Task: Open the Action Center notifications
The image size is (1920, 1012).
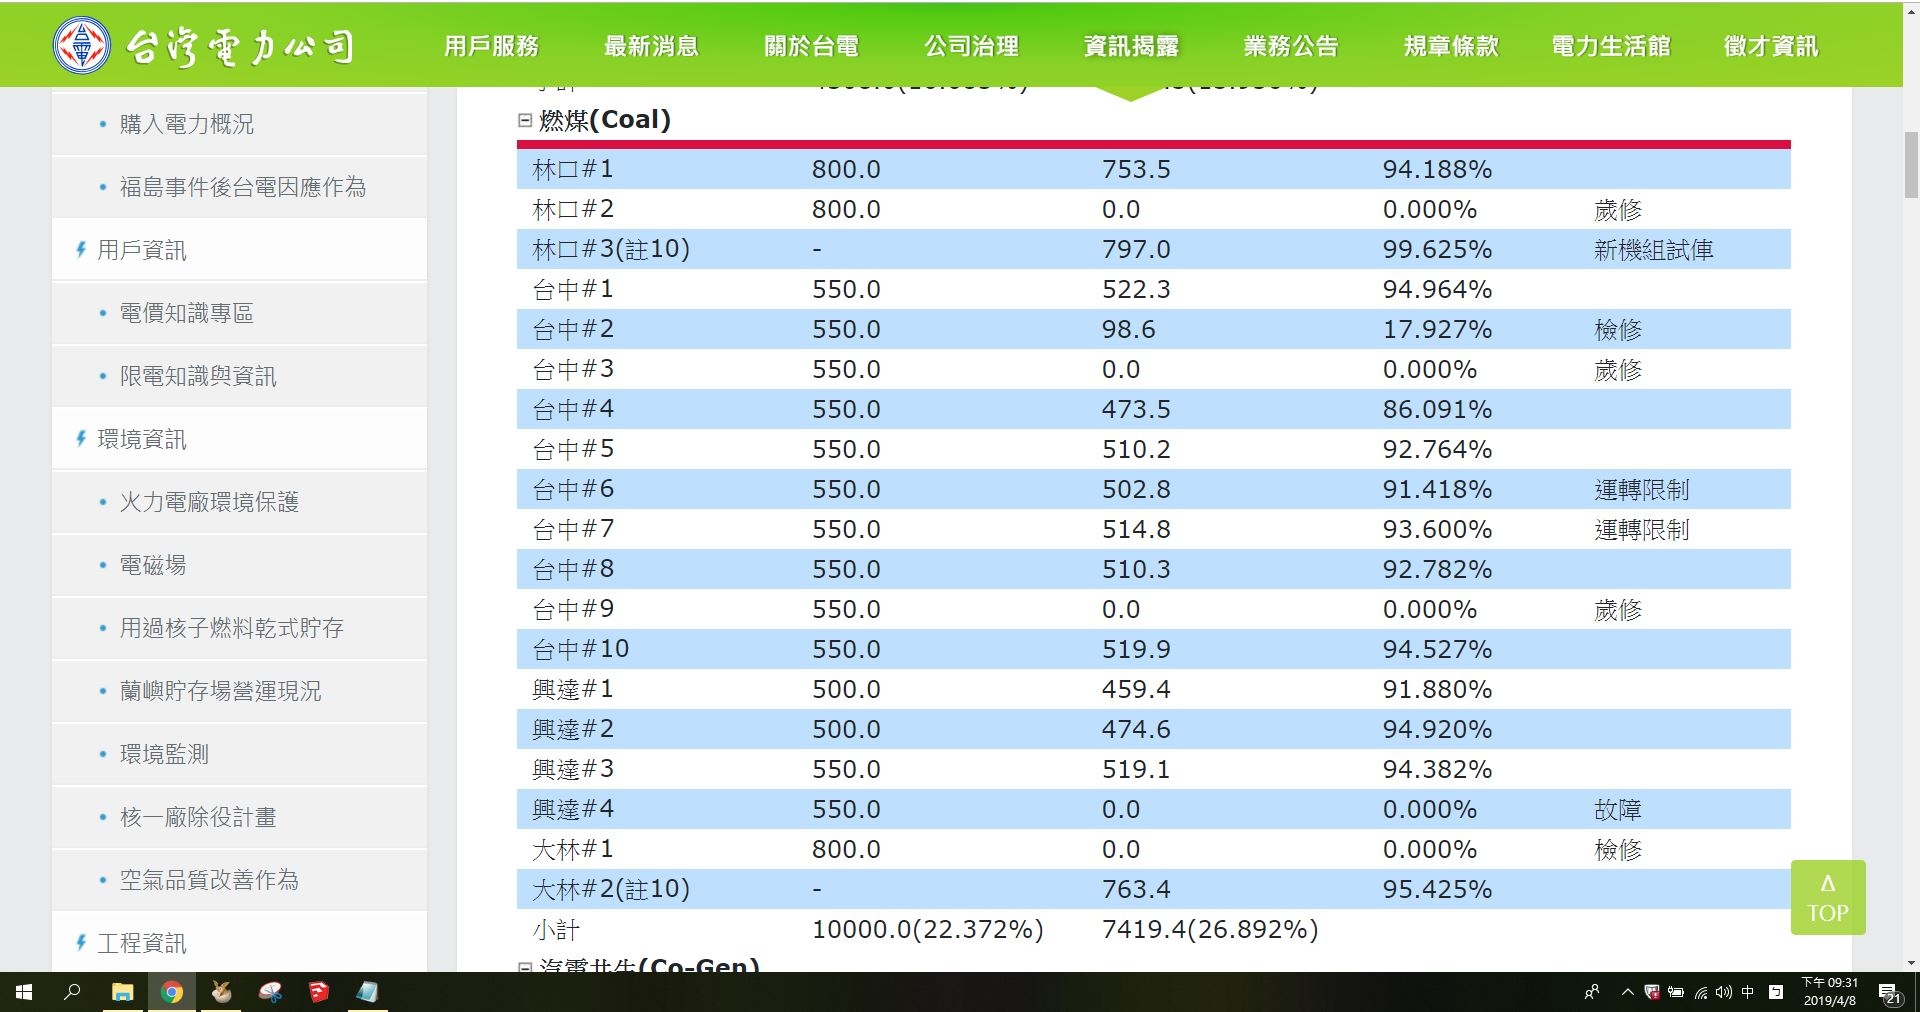Action: 1890,993
